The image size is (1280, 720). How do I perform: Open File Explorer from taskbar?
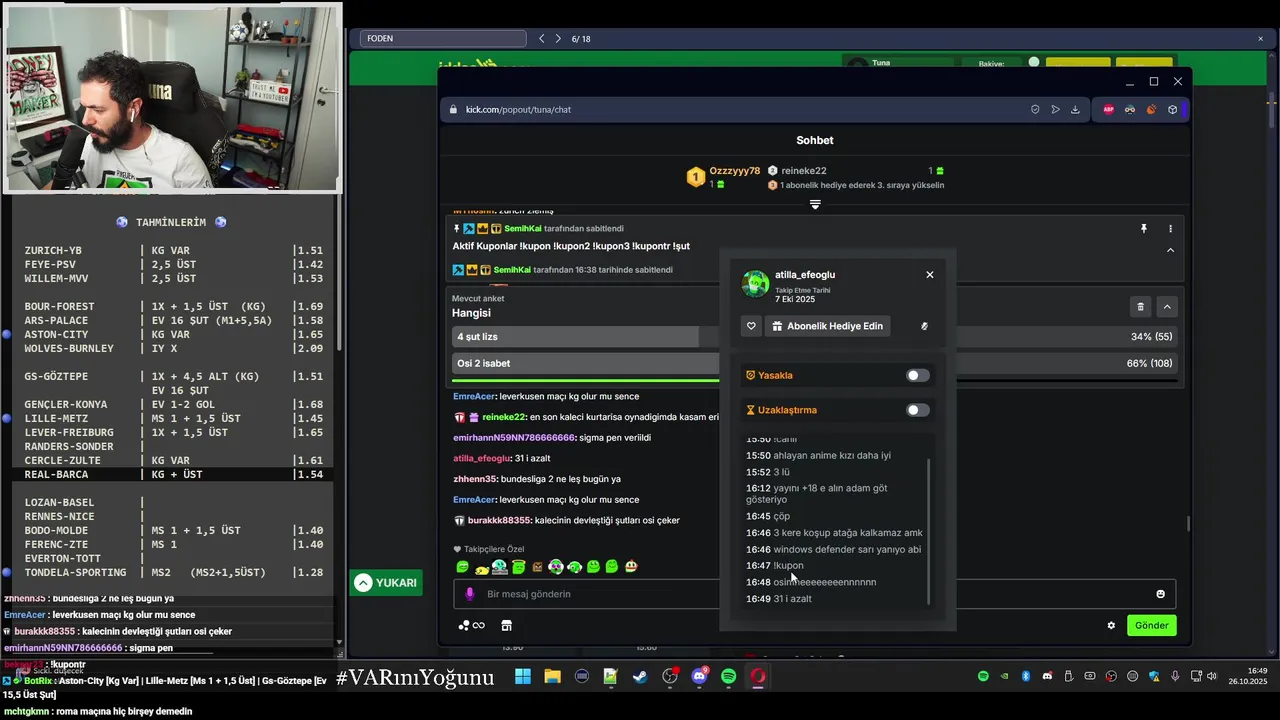tap(552, 677)
